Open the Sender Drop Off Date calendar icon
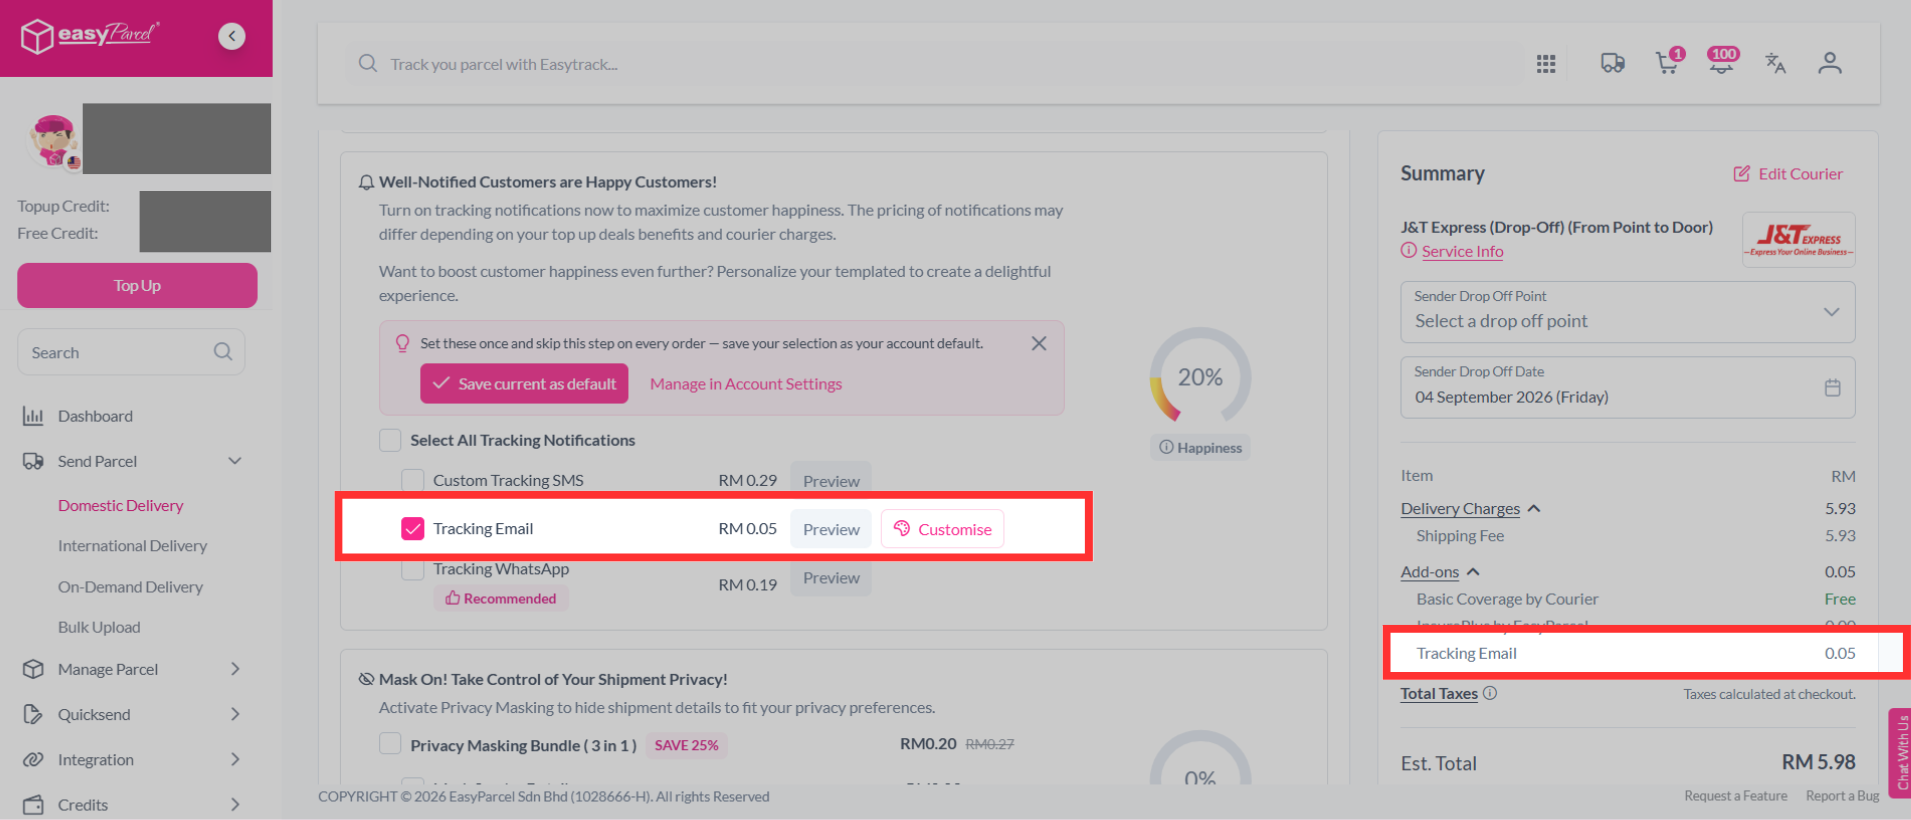Screen dimensions: 1911x820 click(1832, 387)
